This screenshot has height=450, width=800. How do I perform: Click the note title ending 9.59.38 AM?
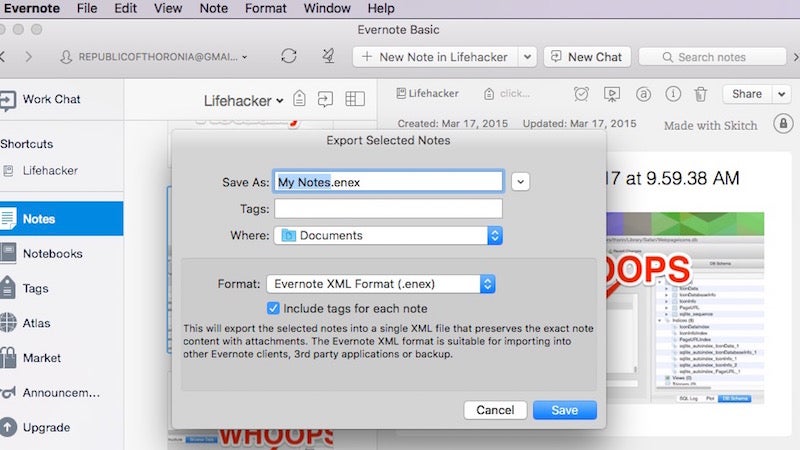[x=672, y=178]
